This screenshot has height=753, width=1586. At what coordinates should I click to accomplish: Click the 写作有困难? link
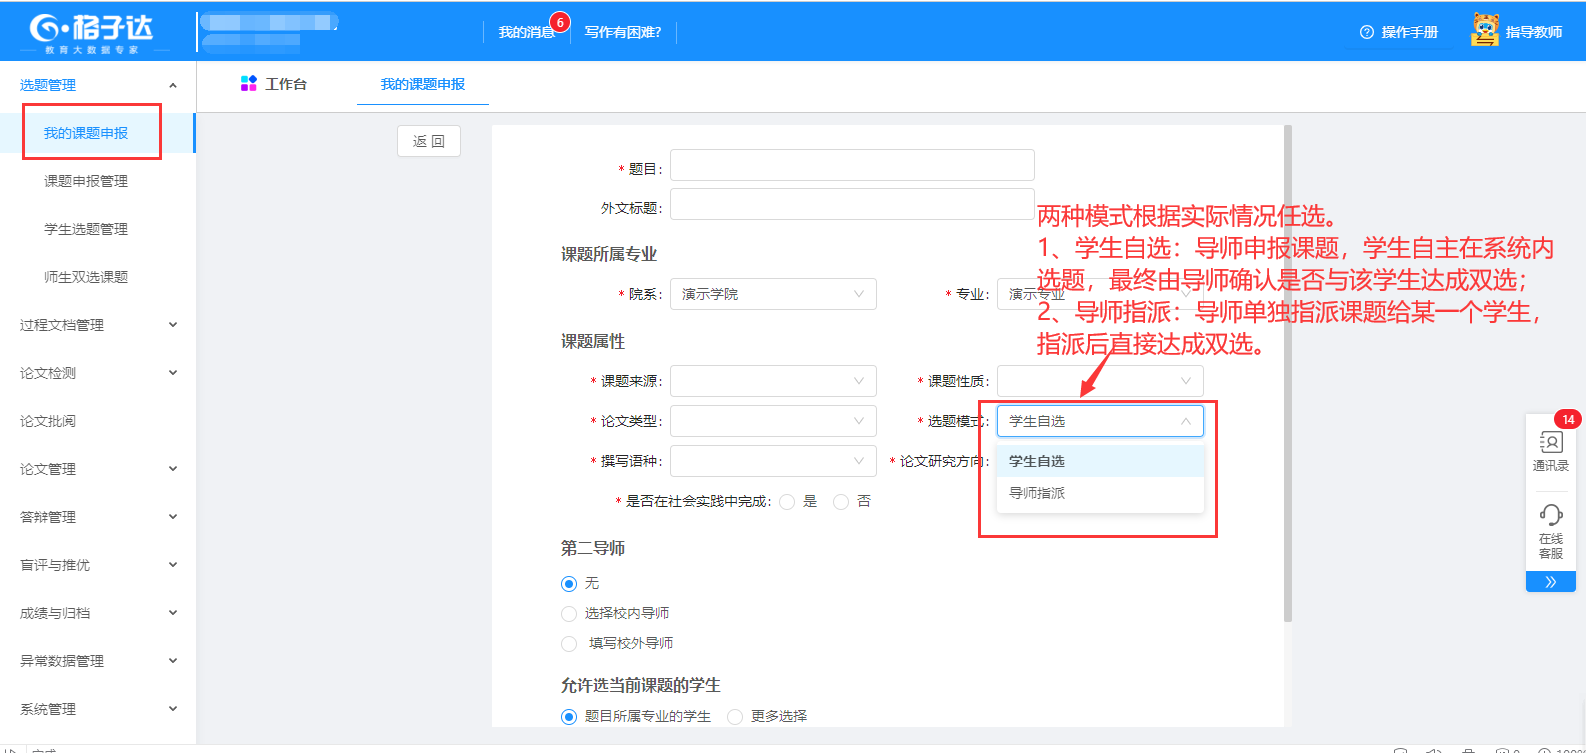pyautogui.click(x=623, y=32)
